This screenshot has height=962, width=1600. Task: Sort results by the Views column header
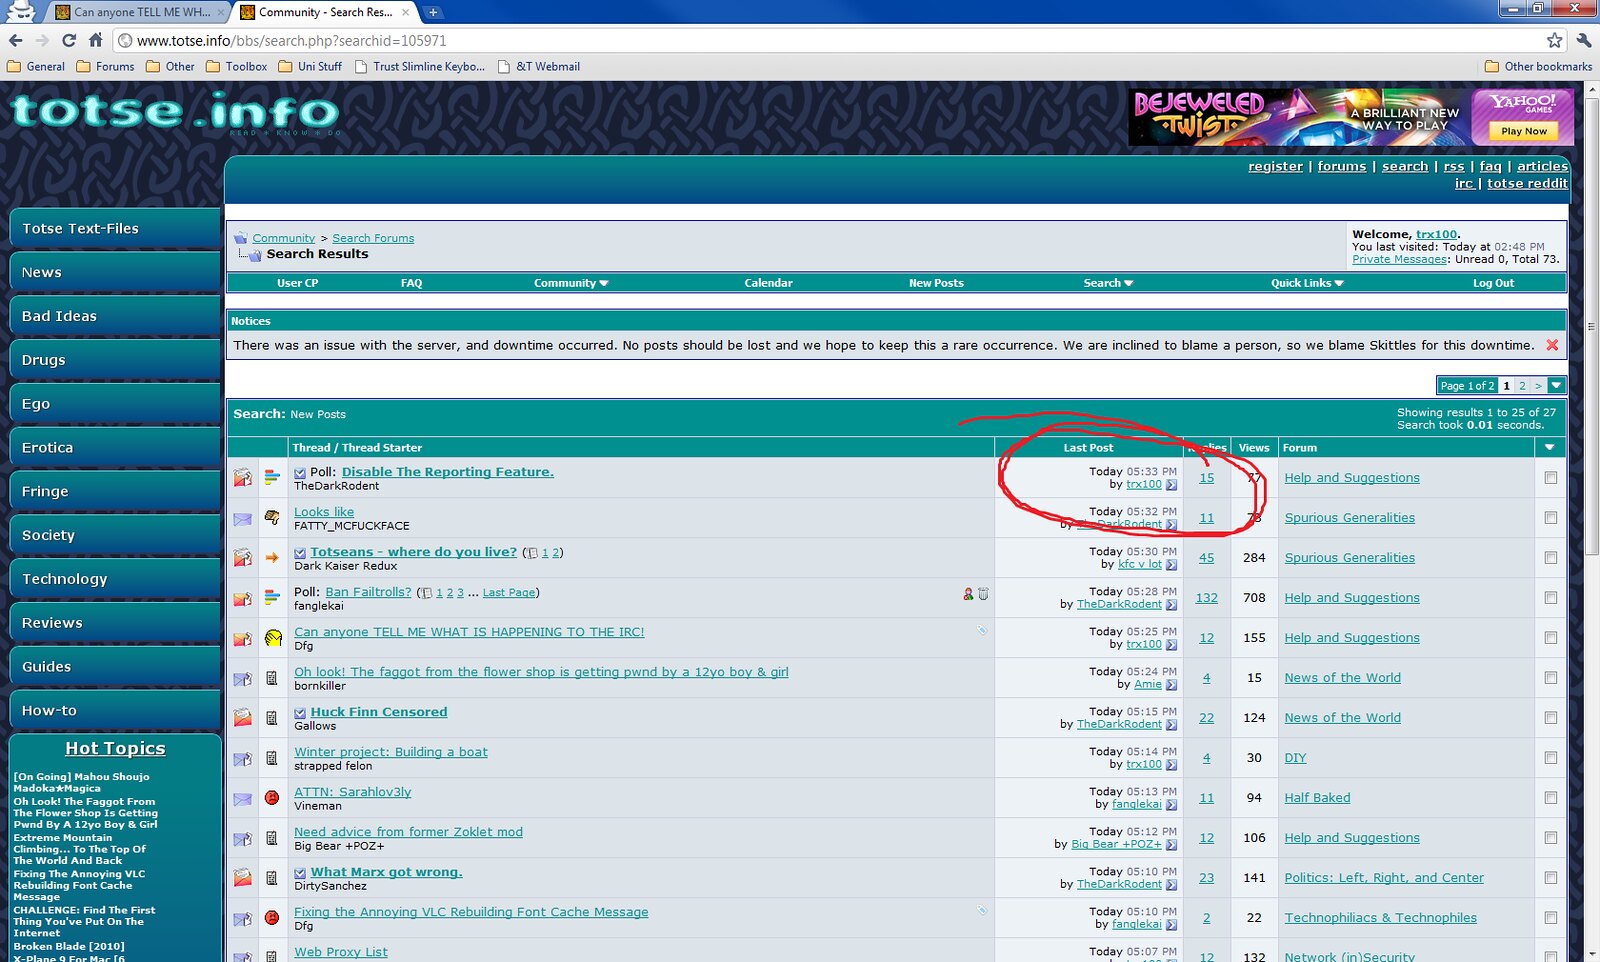click(1253, 447)
